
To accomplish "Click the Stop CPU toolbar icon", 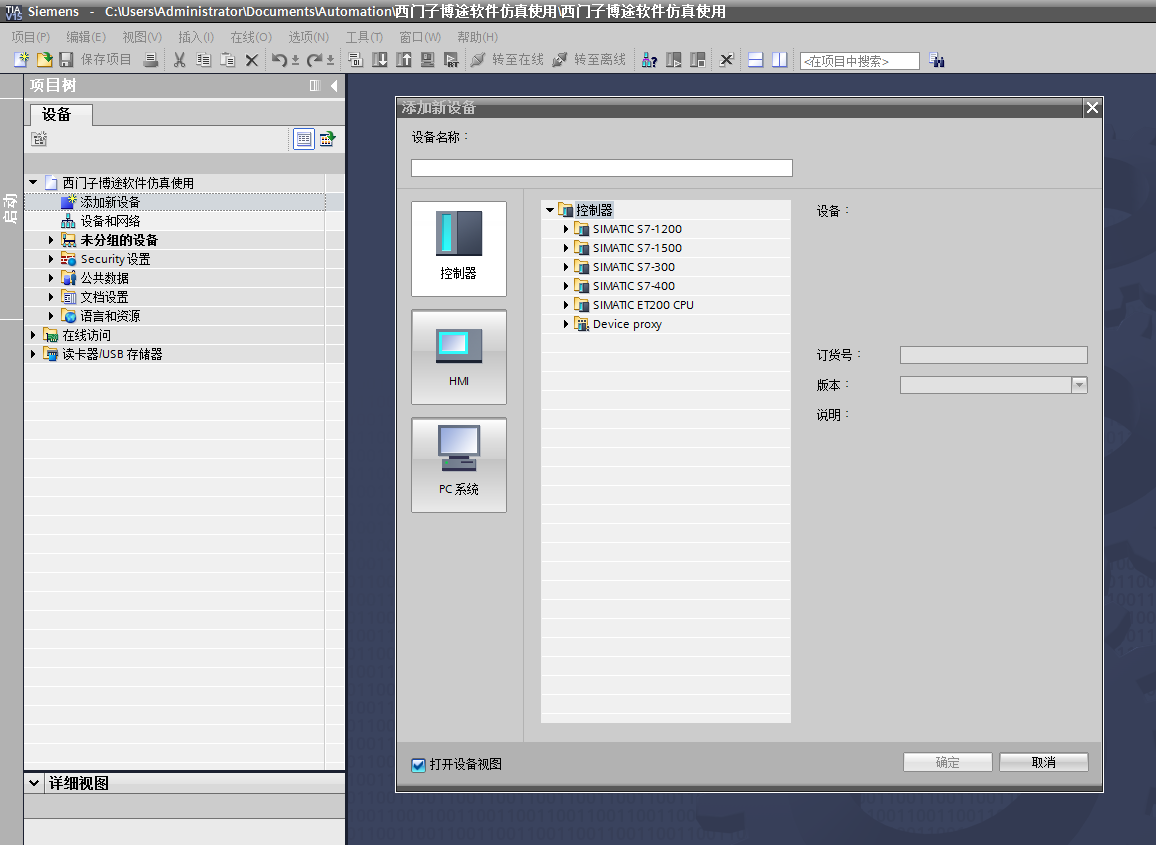I will (x=697, y=60).
